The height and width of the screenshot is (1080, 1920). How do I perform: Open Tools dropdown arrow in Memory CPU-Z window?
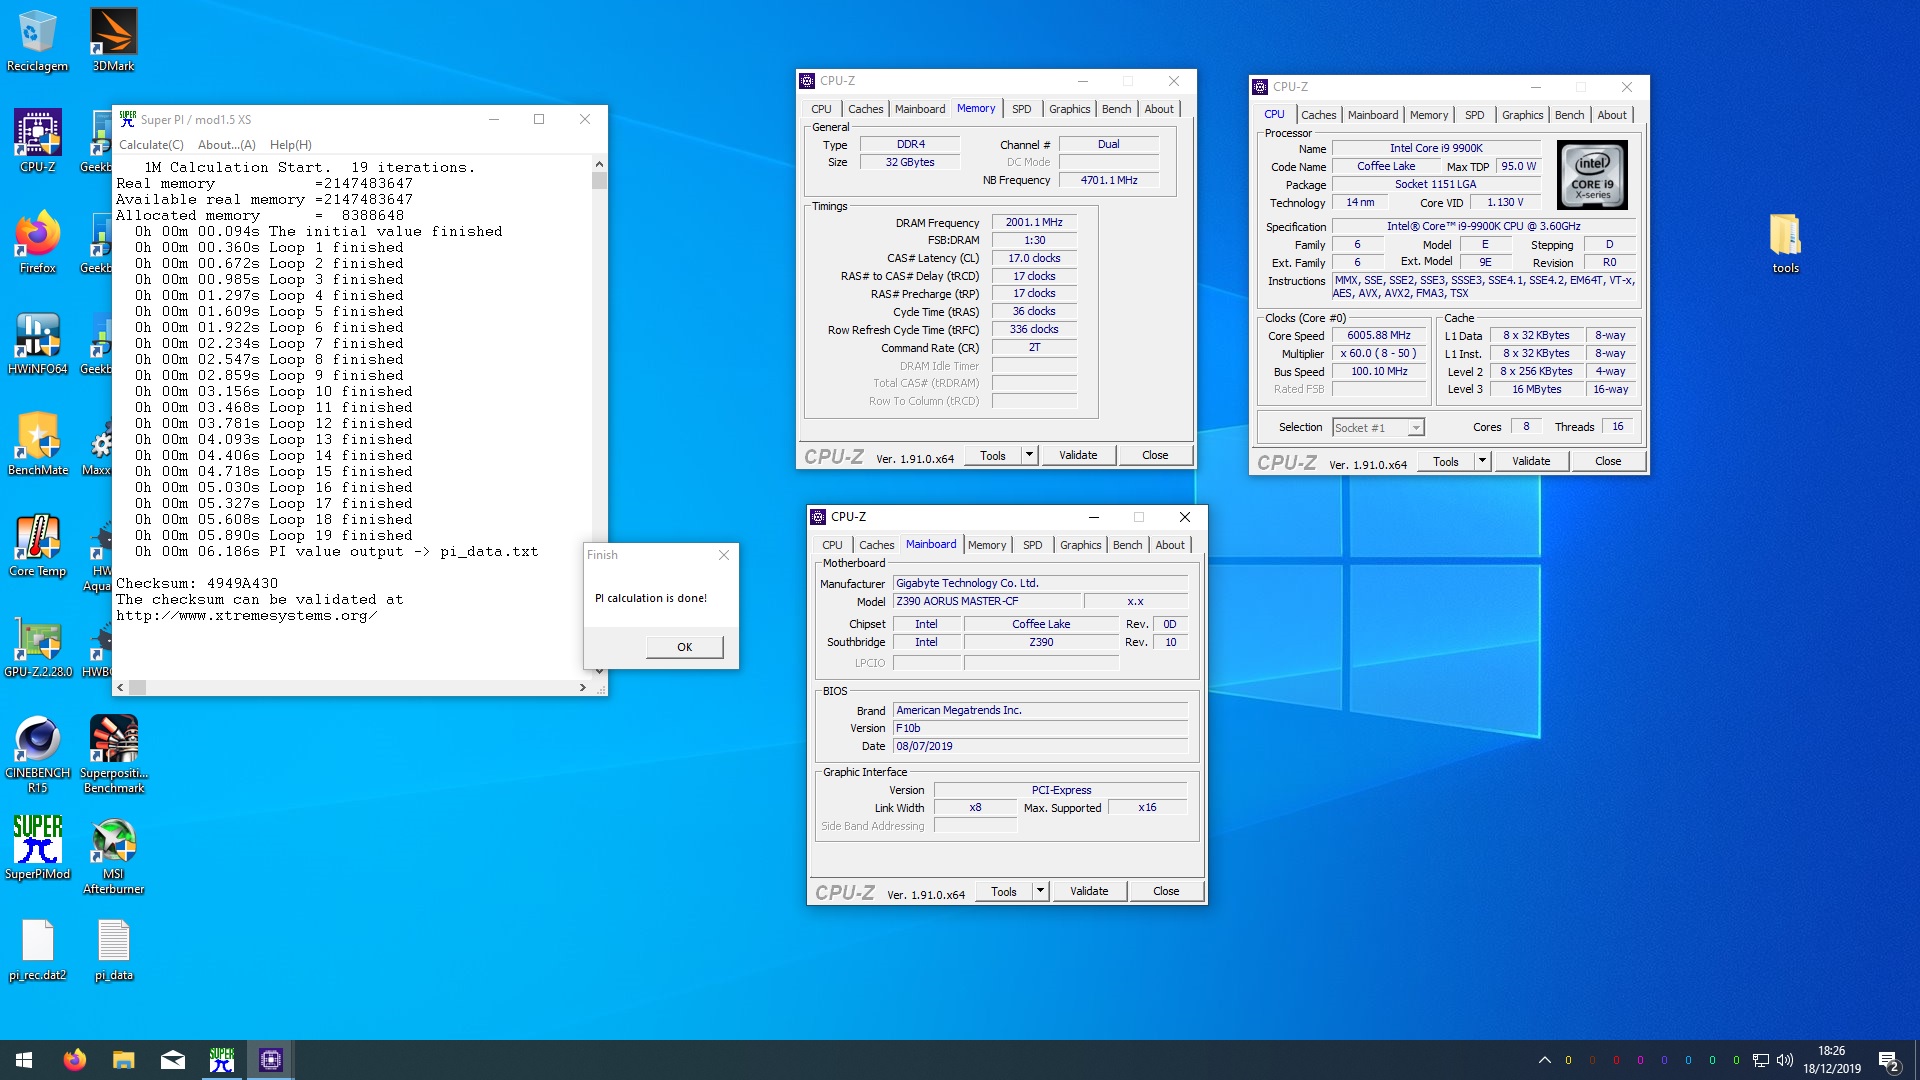point(1029,455)
